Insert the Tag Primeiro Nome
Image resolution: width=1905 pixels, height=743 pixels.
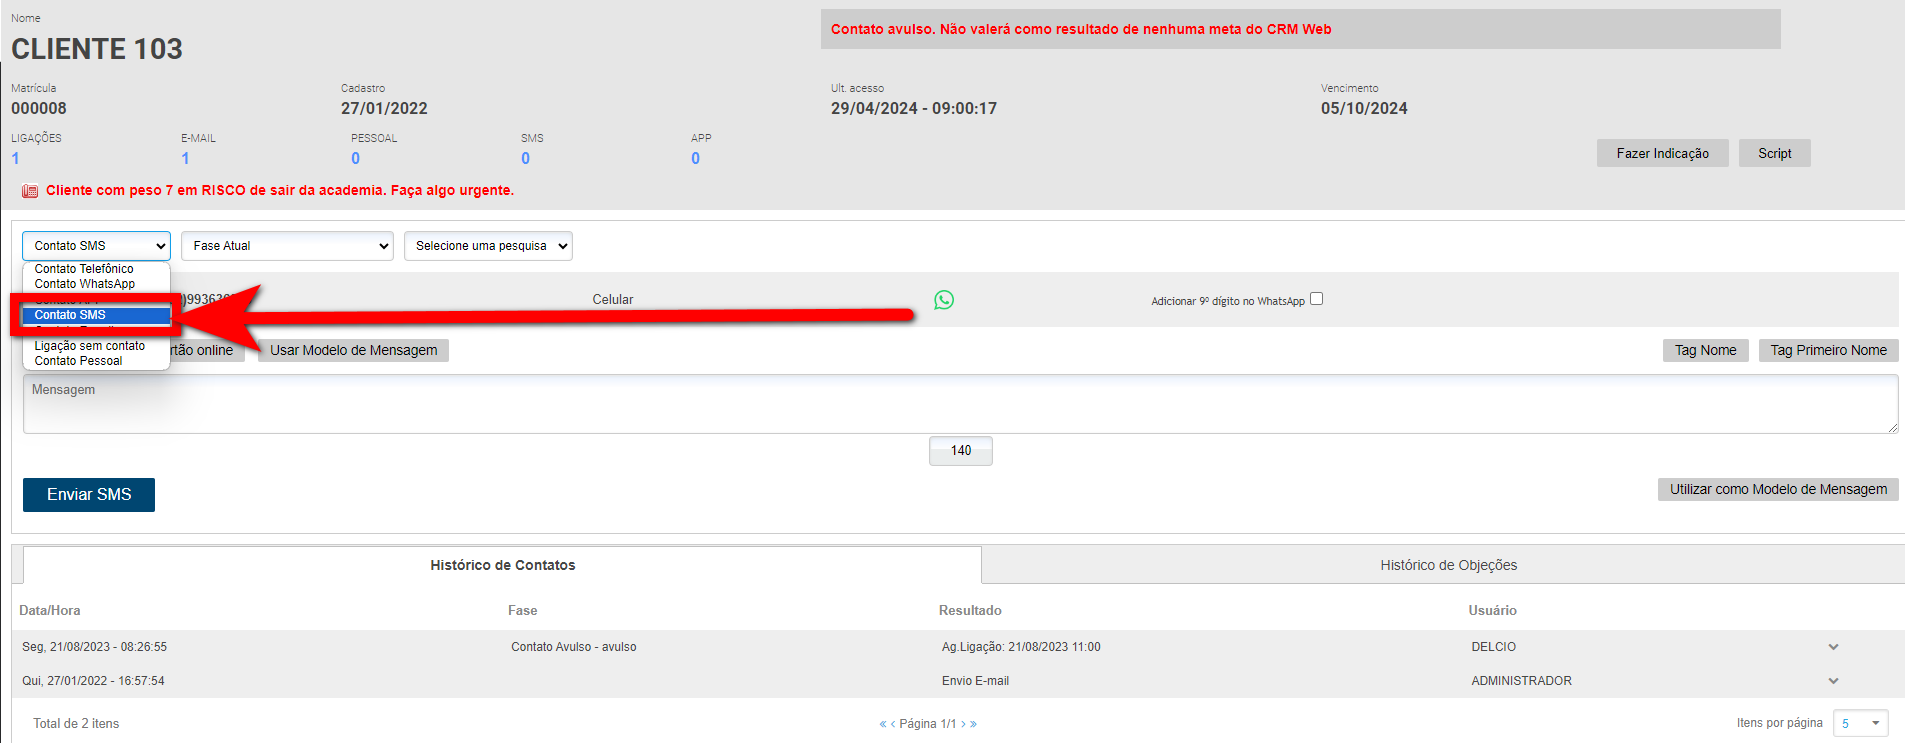coord(1827,350)
